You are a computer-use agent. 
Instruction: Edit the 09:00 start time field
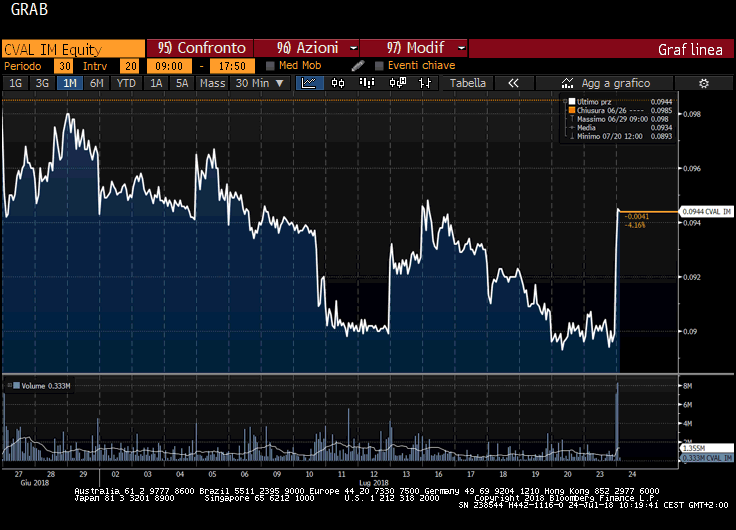[x=169, y=66]
